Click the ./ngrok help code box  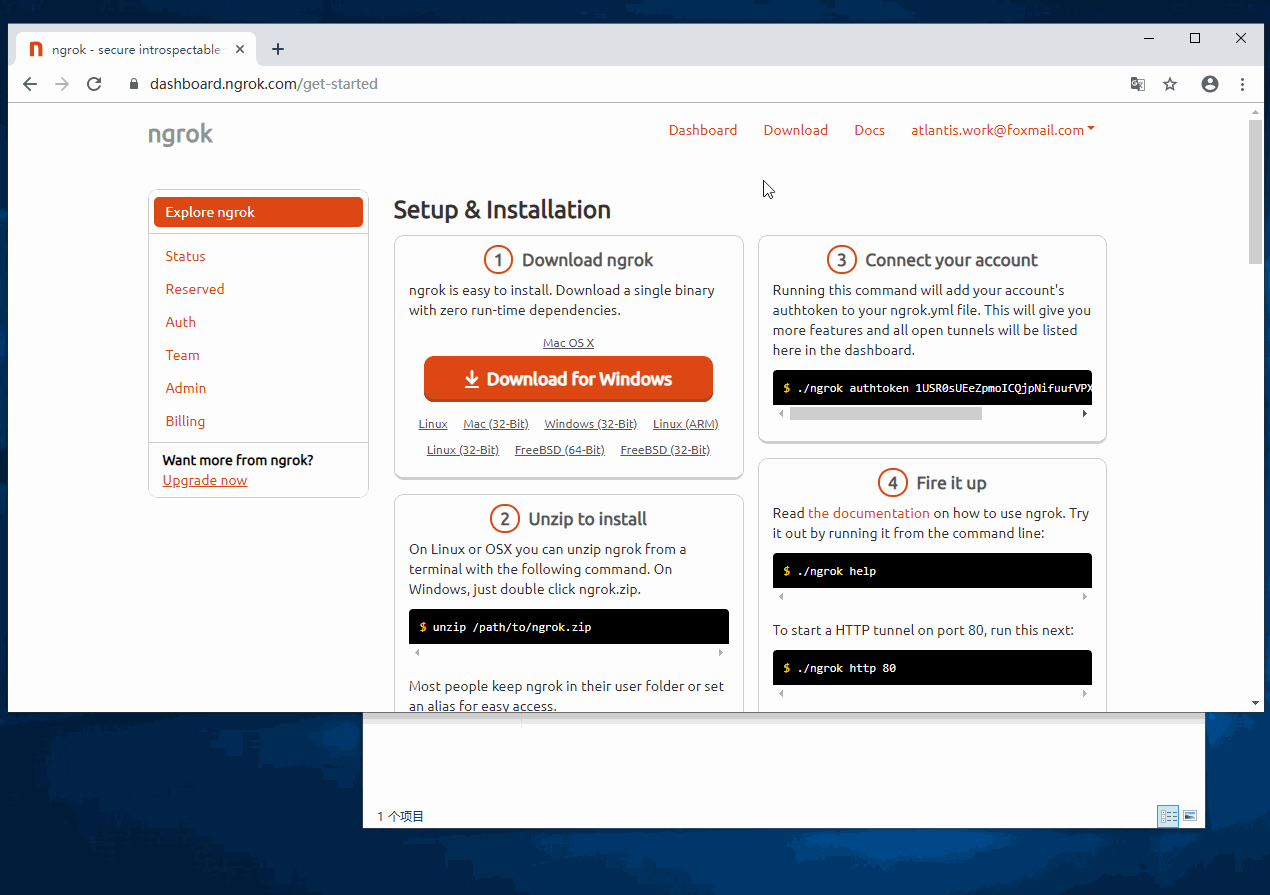[x=932, y=571]
